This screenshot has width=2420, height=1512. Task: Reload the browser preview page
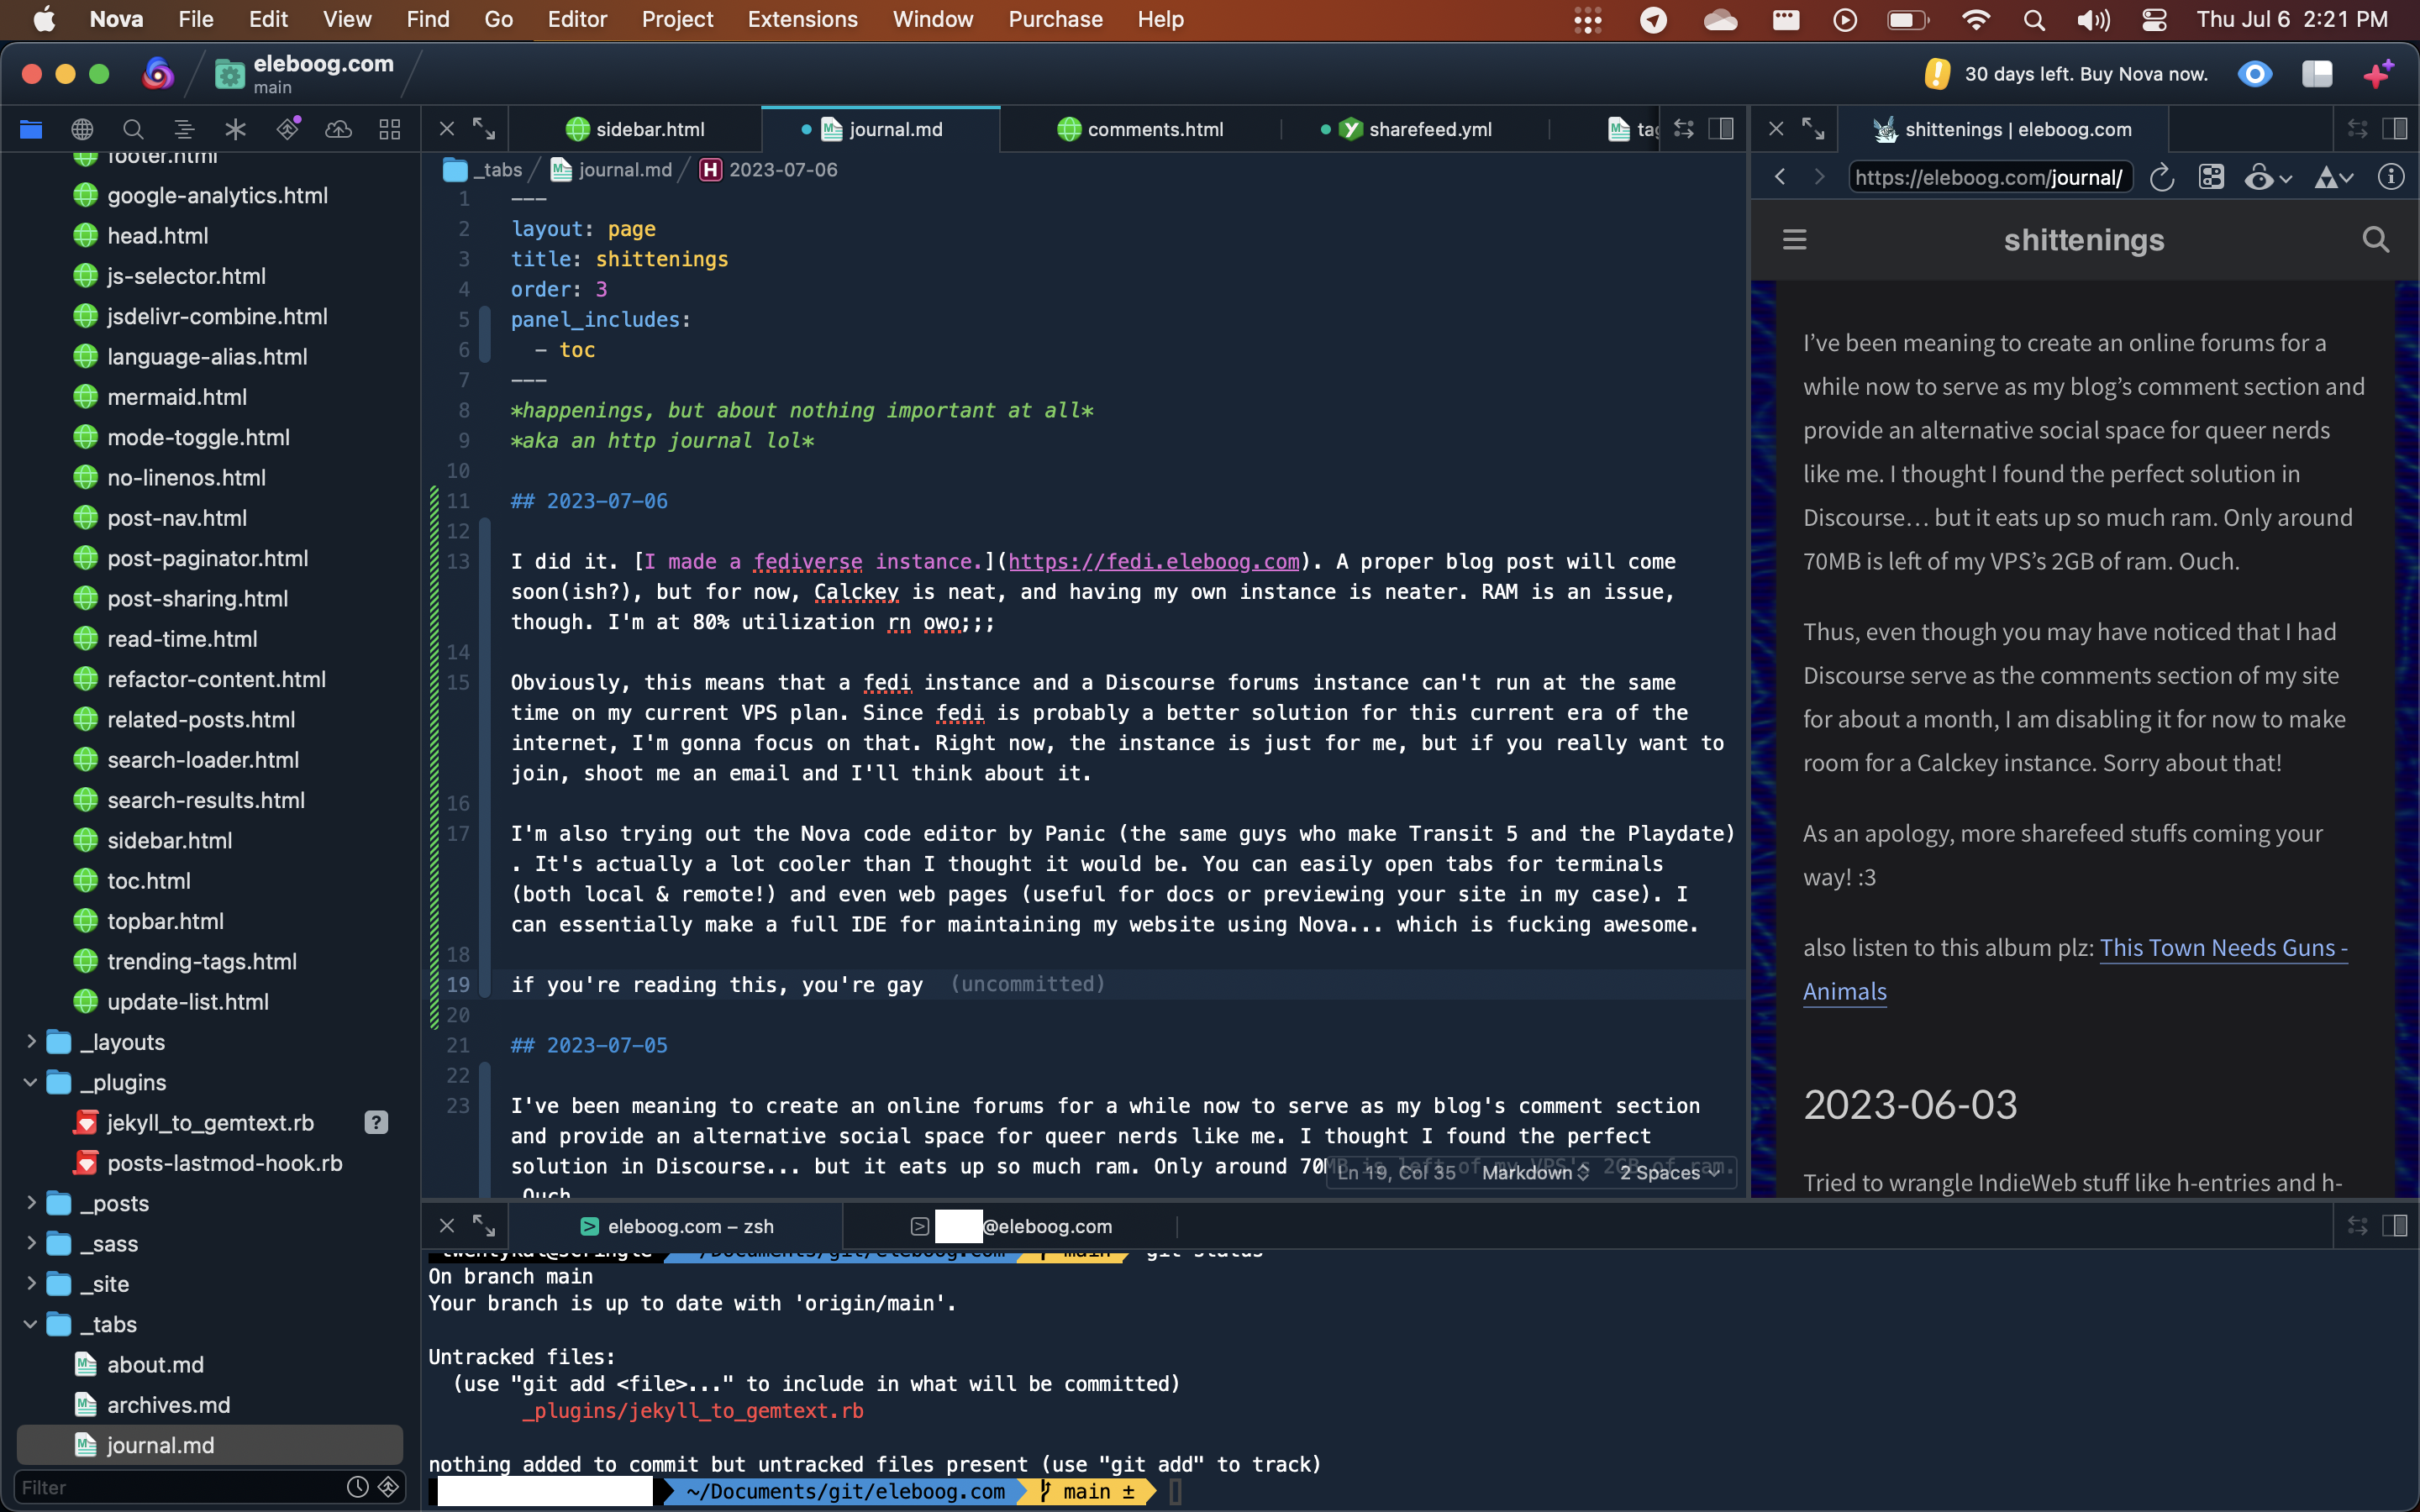coord(2162,177)
